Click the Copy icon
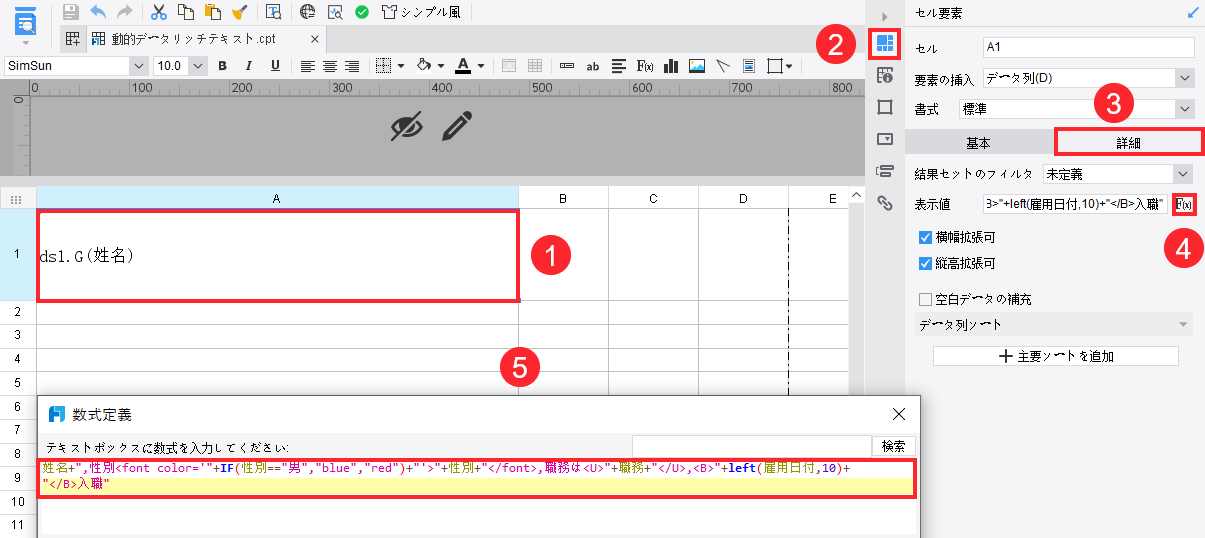This screenshot has height=538, width=1205. pos(185,12)
